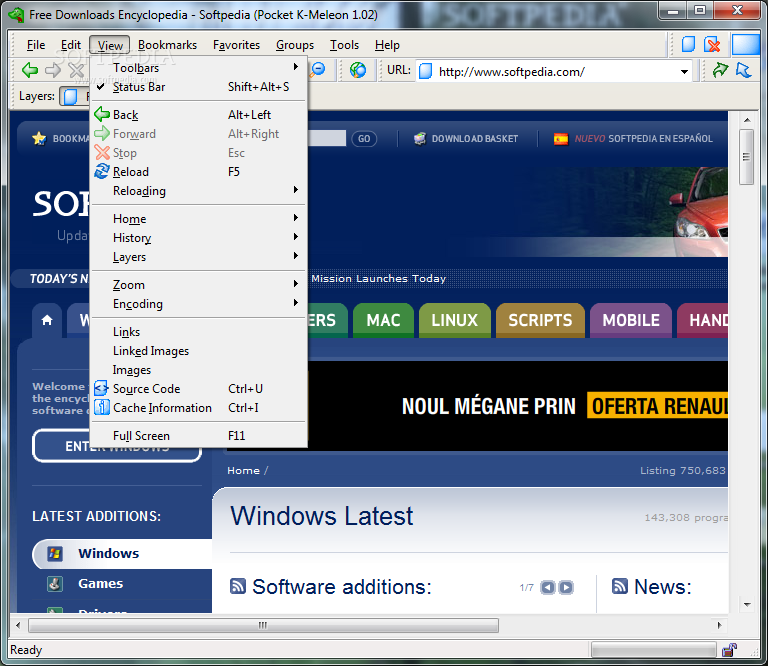Click inside the URL address field

point(553,71)
